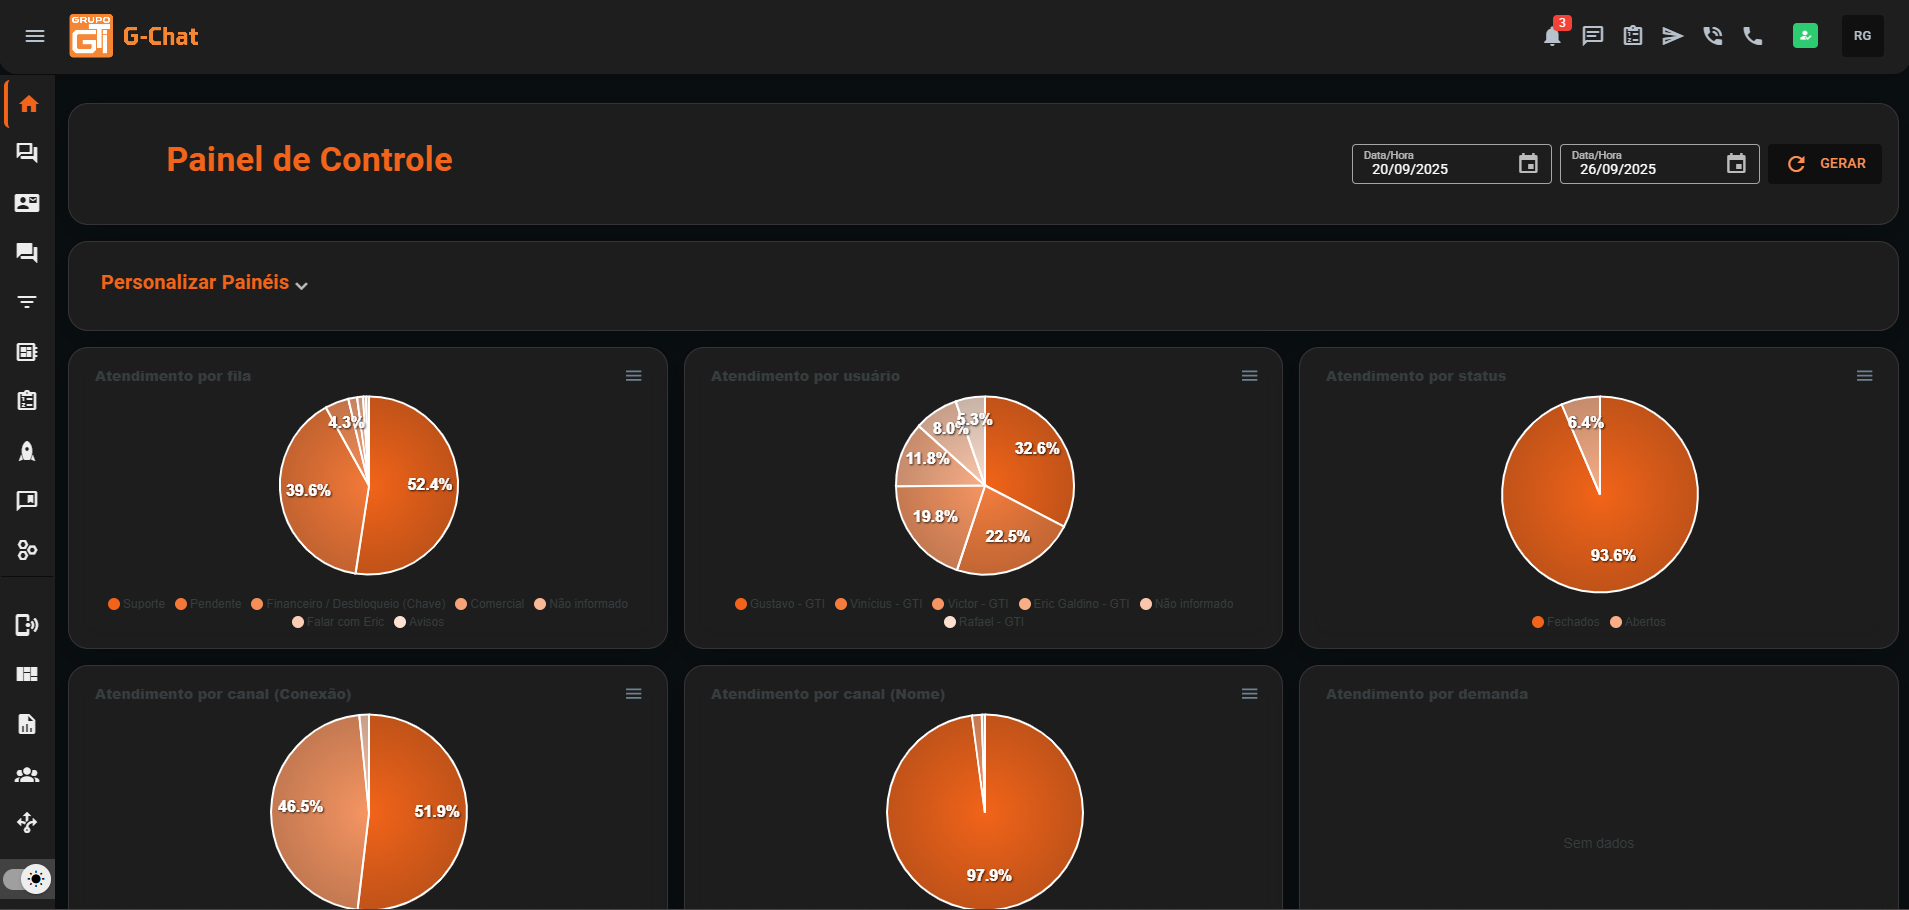Viewport: 1909px width, 910px height.
Task: Click the paper plane send icon
Action: point(1672,37)
